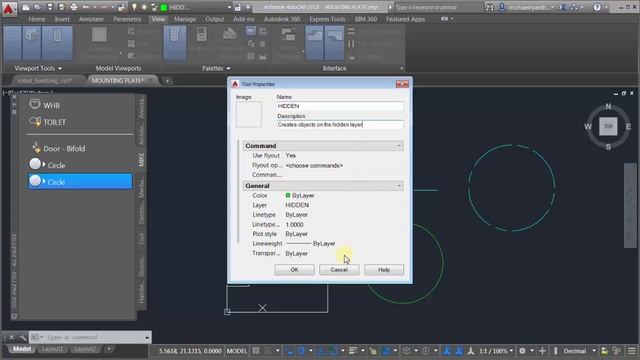Click the Named viewports icon in the Model Viewports panel

click(131, 31)
